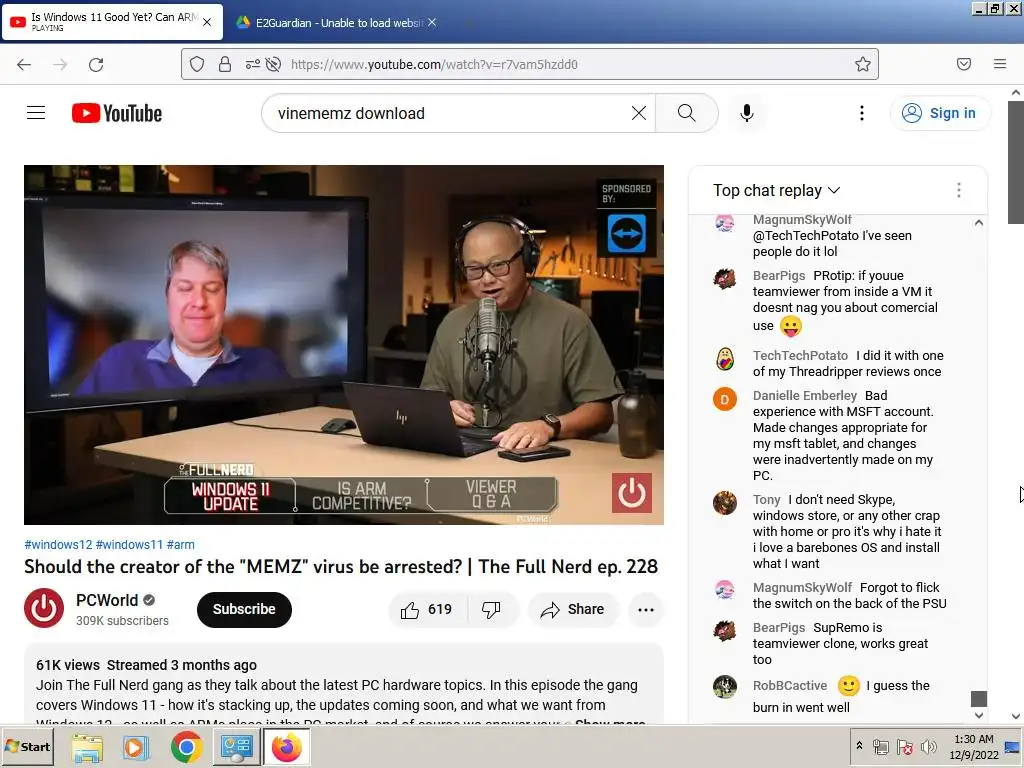Screen dimensions: 1024x768
Task: Run search with the magnifier button
Action: 686,113
